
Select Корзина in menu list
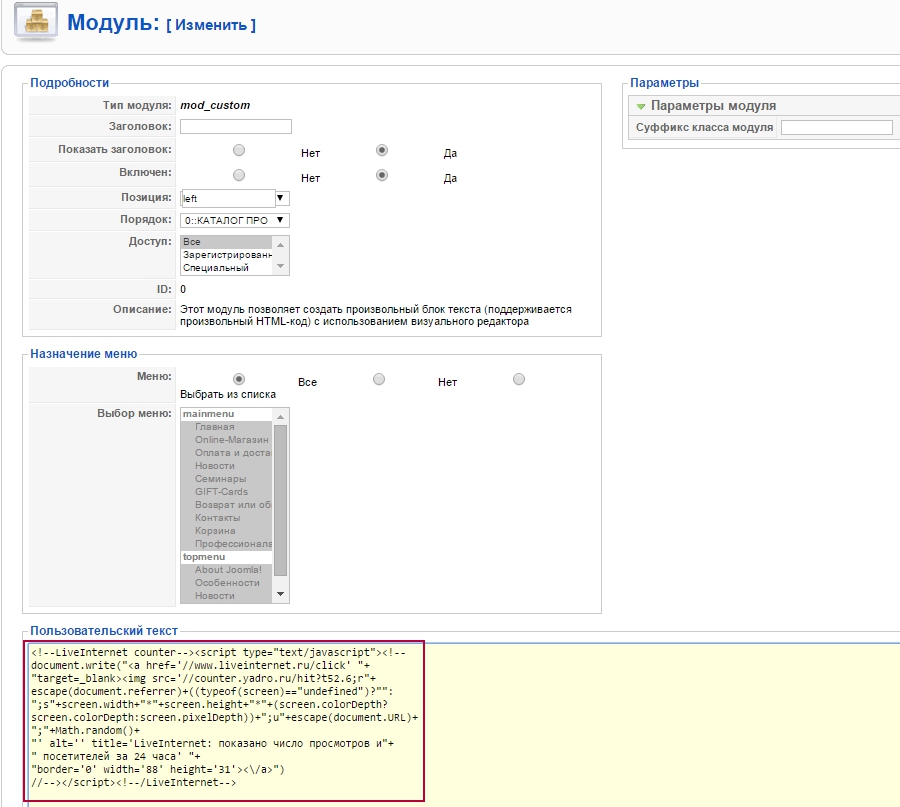click(226, 531)
